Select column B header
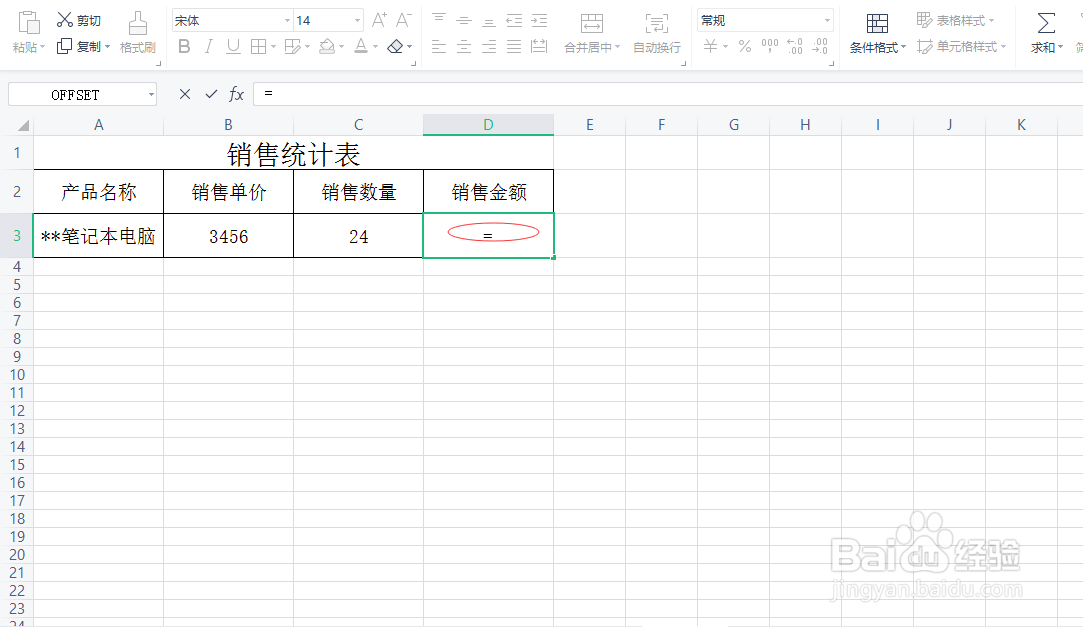The image size is (1083, 627). point(229,125)
